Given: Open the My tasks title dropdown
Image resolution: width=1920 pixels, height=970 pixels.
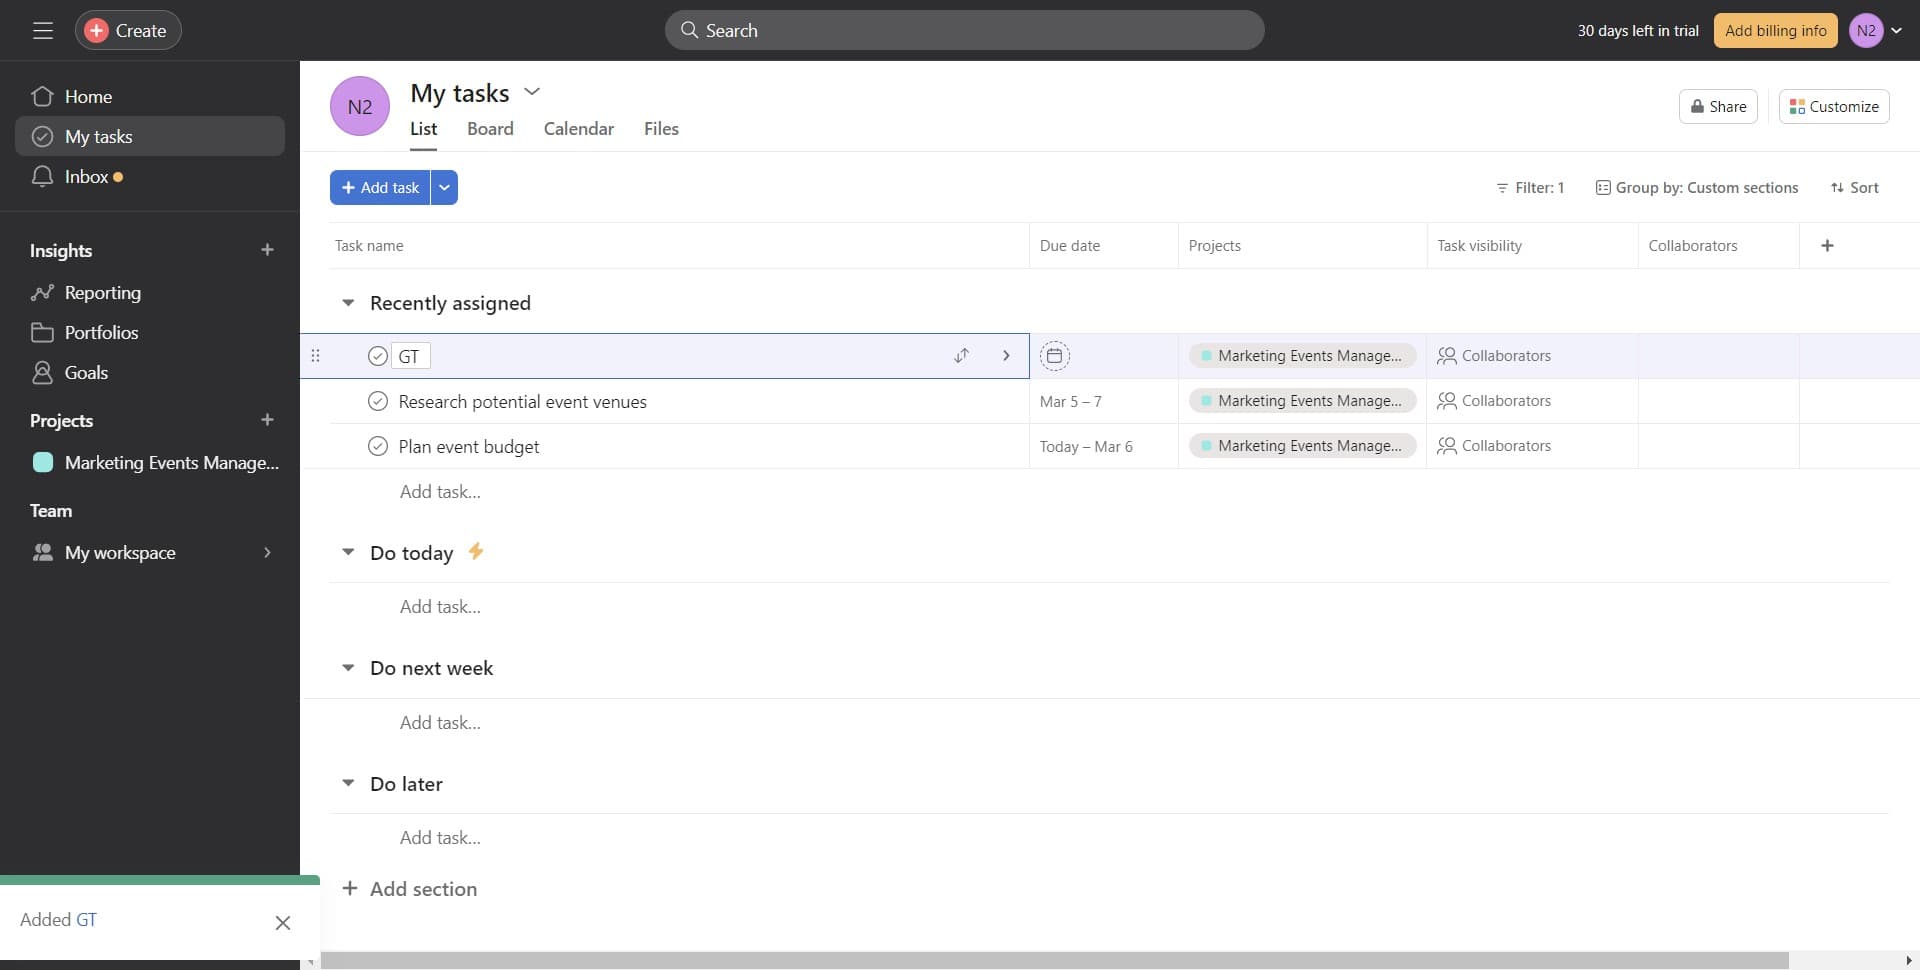Looking at the screenshot, I should click(532, 91).
